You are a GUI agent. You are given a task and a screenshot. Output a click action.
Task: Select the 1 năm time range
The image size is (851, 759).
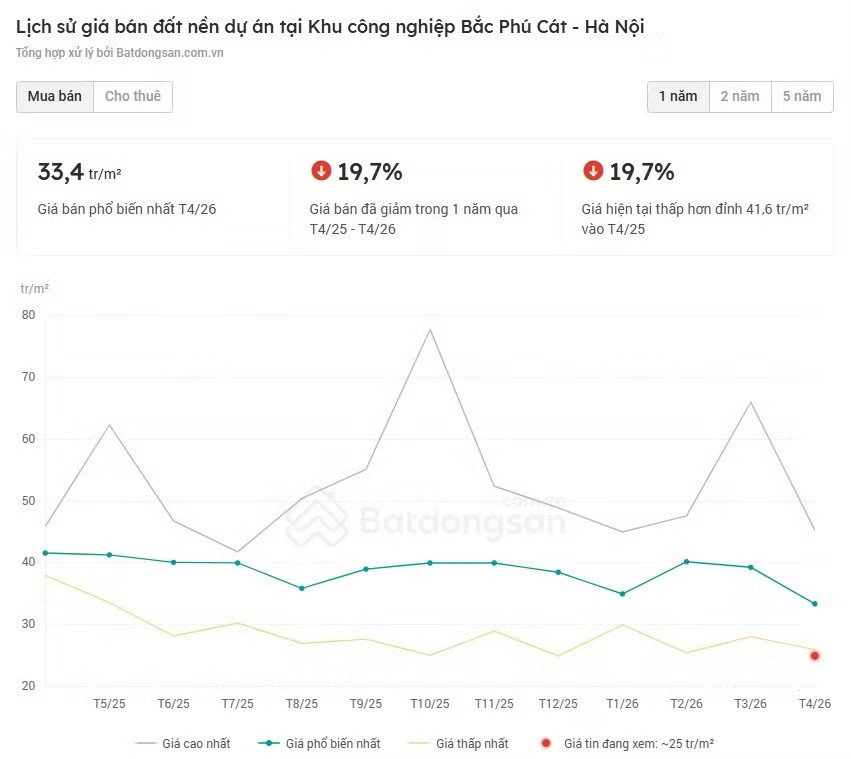point(678,97)
